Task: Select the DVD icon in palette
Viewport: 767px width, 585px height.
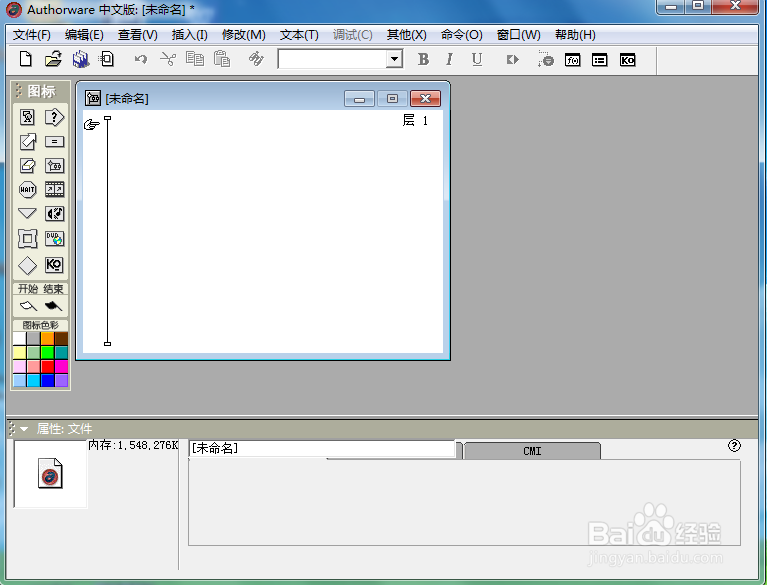Action: point(54,239)
